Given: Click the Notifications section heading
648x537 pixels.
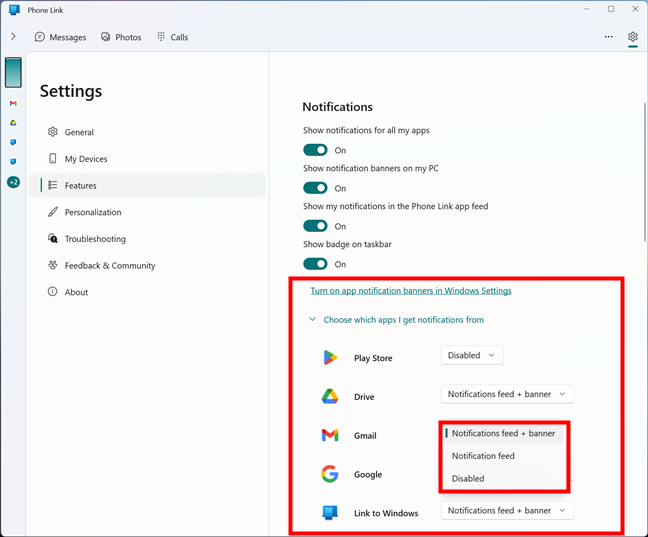Looking at the screenshot, I should click(x=337, y=107).
